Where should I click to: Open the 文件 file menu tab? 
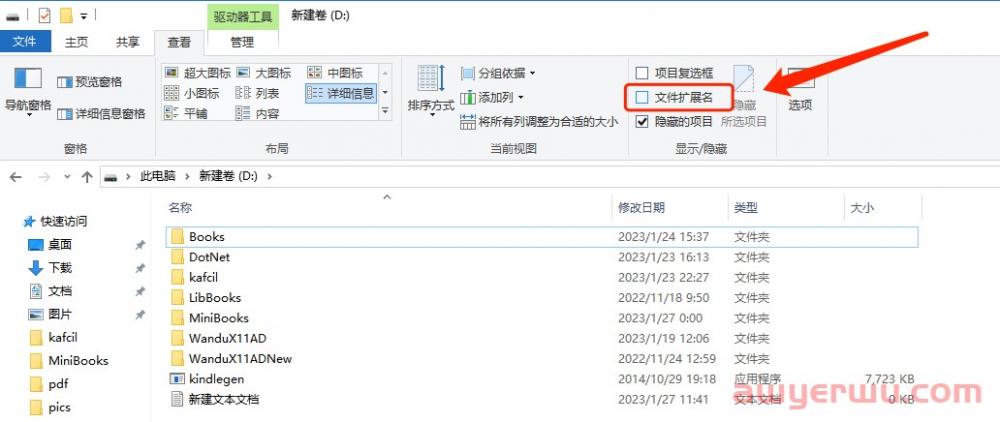click(x=24, y=41)
